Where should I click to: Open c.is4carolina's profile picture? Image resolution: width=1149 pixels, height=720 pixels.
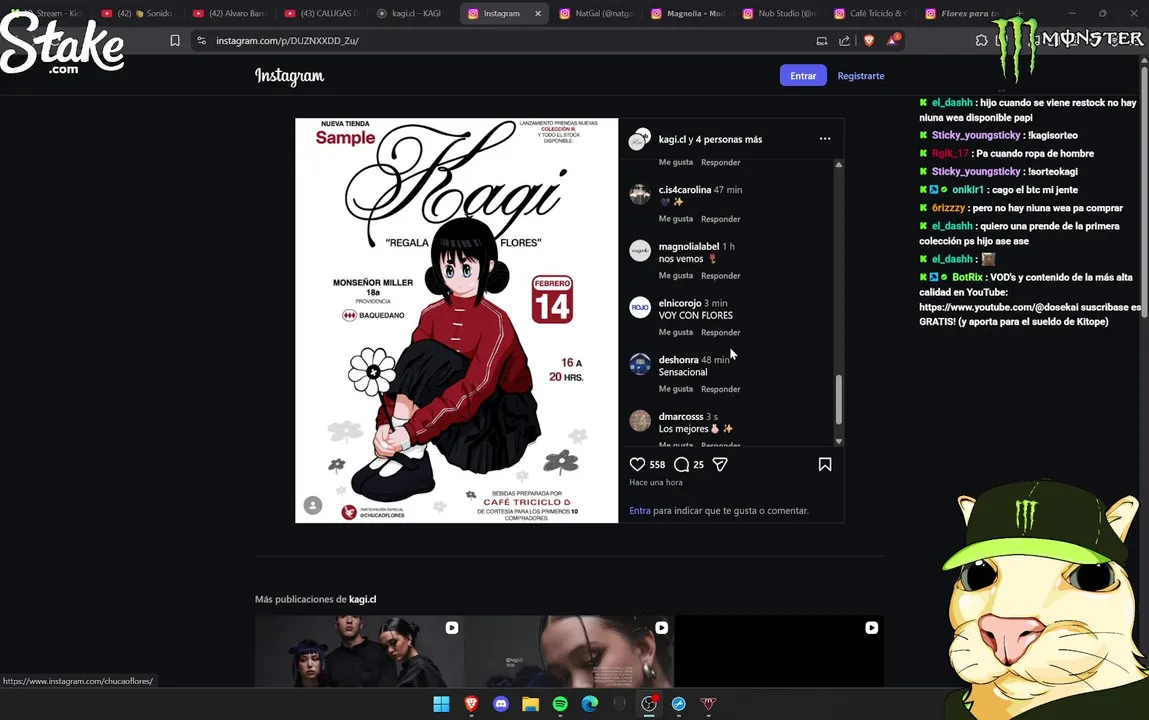pos(640,195)
